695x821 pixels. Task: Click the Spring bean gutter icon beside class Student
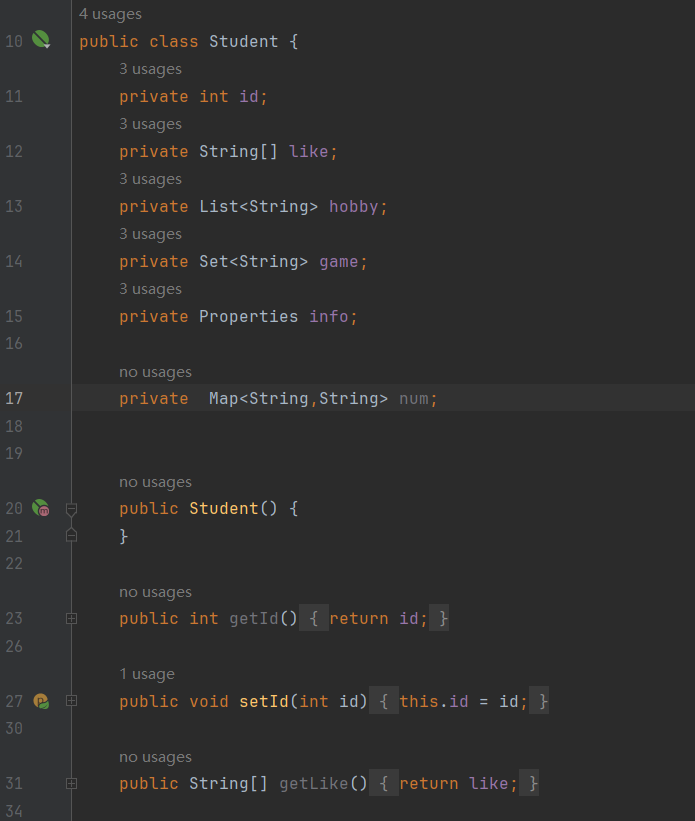(41, 41)
